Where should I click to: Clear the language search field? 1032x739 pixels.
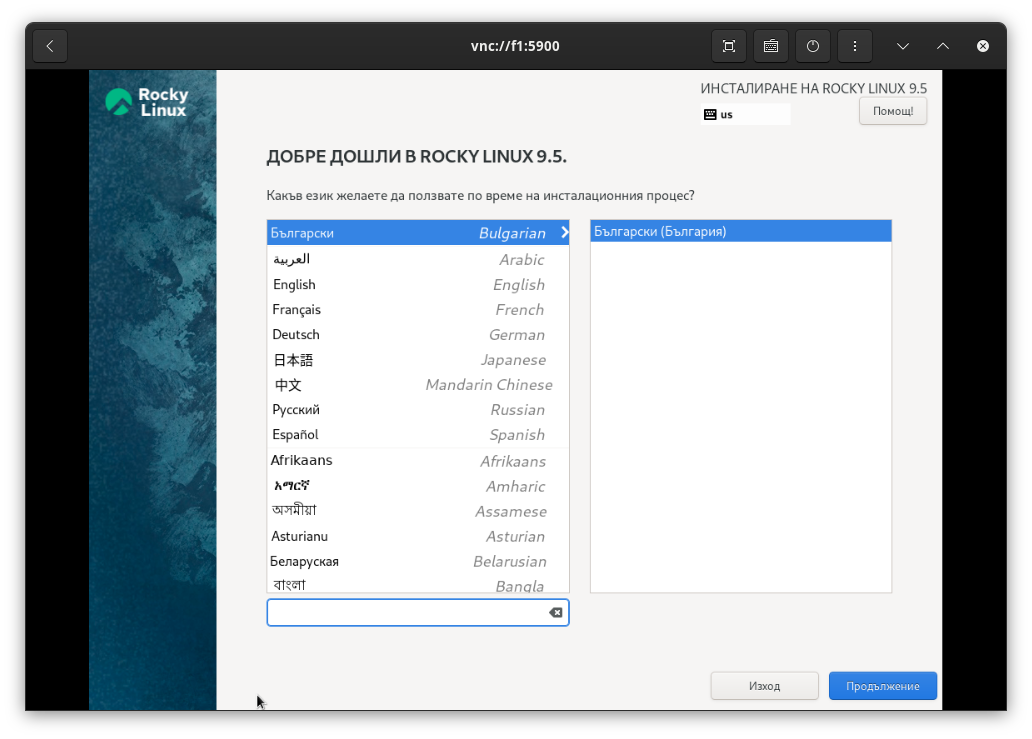[x=556, y=613]
